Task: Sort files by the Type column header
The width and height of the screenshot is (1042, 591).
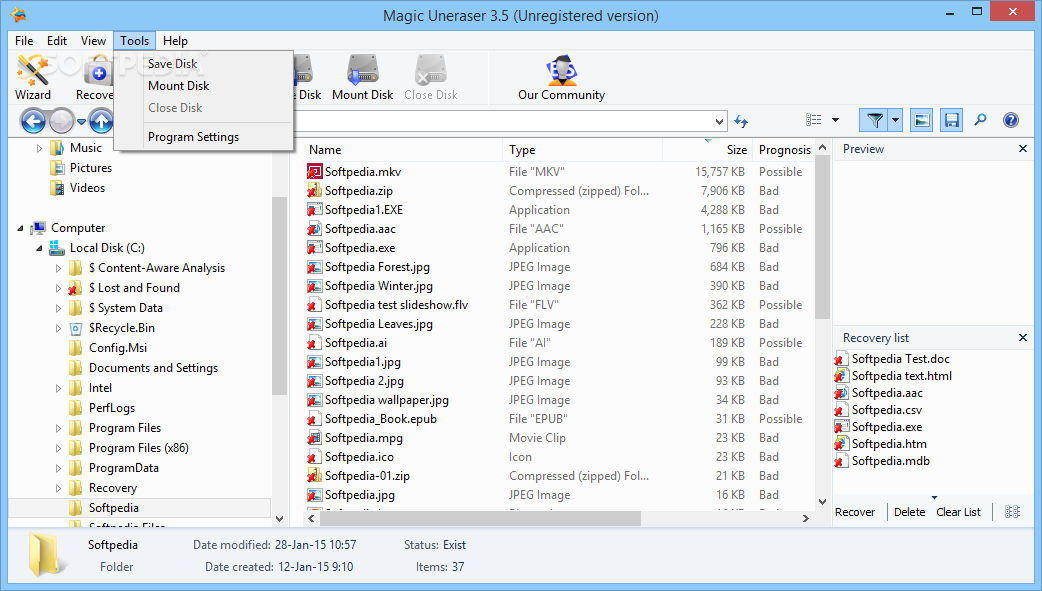Action: pos(582,150)
